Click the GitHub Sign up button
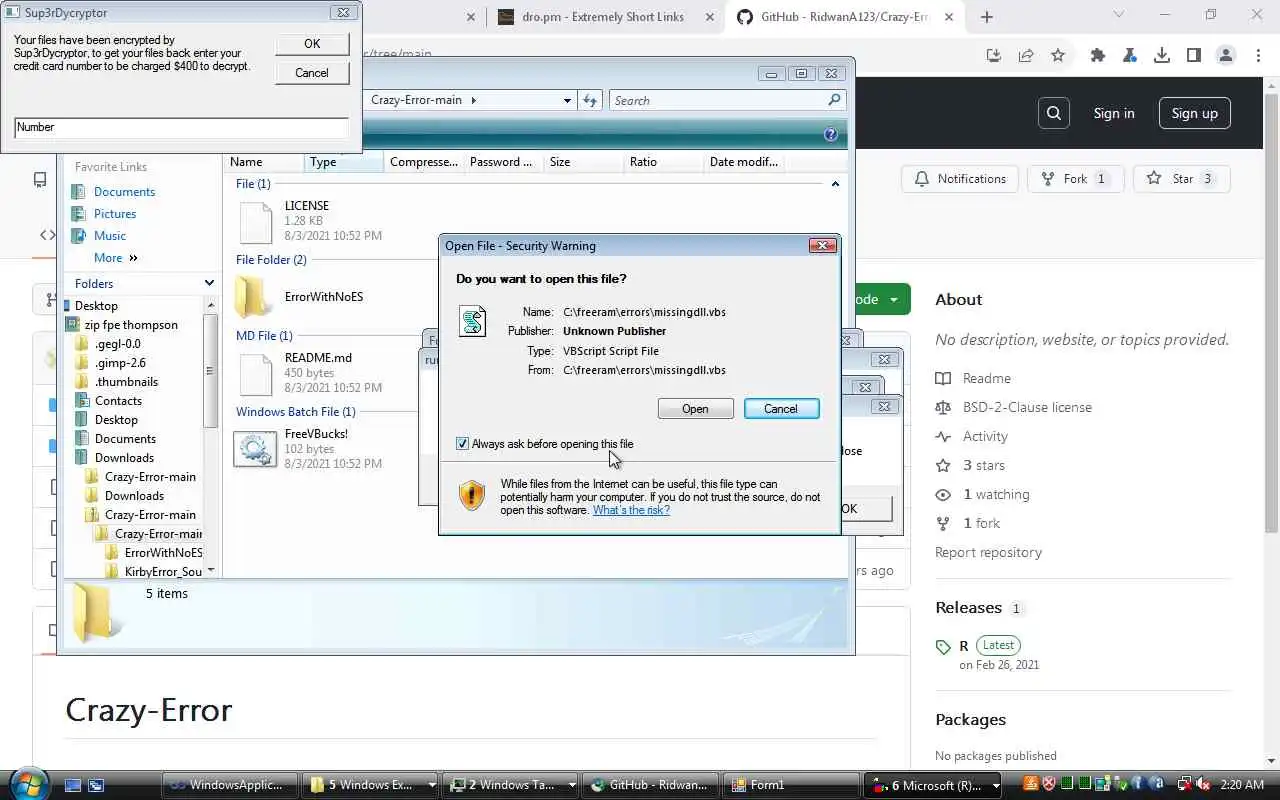The height and width of the screenshot is (800, 1280). [1194, 113]
